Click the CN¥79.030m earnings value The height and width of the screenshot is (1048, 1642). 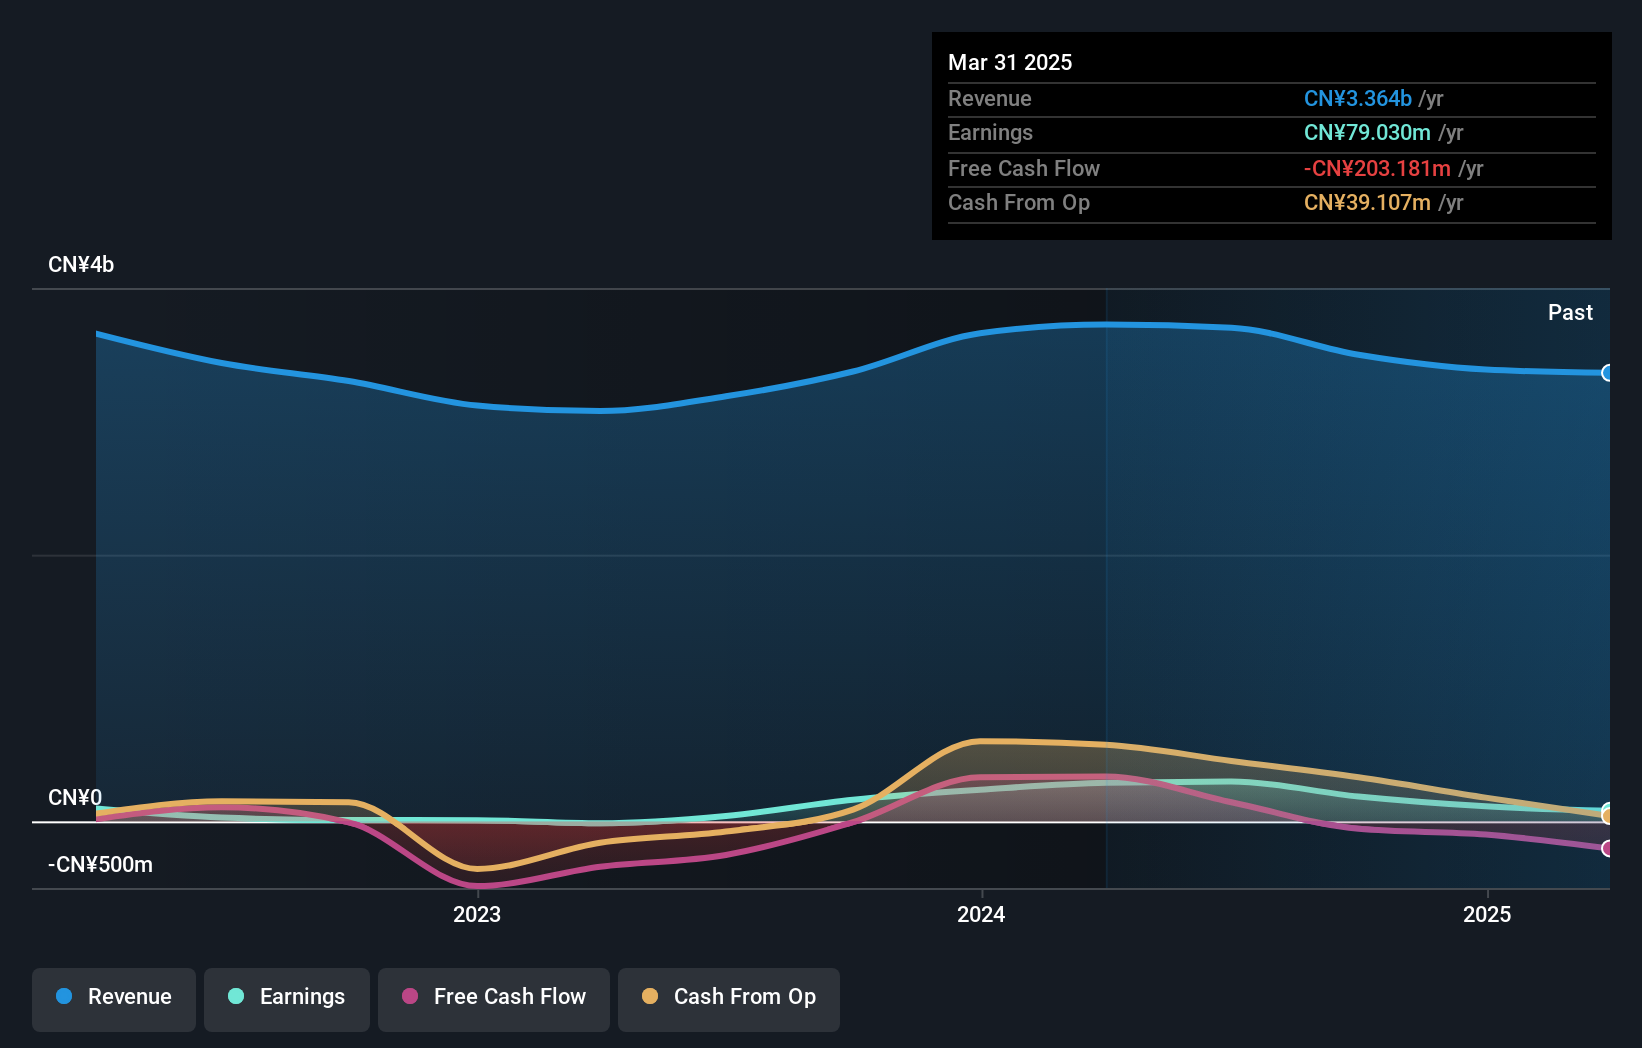pos(1367,132)
